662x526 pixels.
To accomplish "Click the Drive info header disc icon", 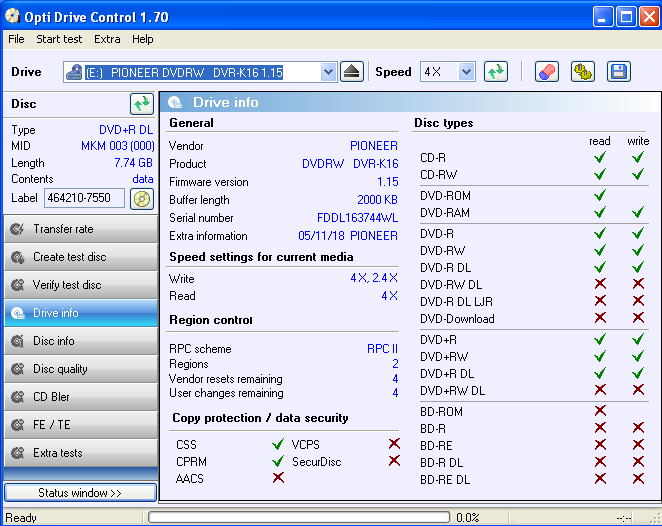I will point(175,102).
